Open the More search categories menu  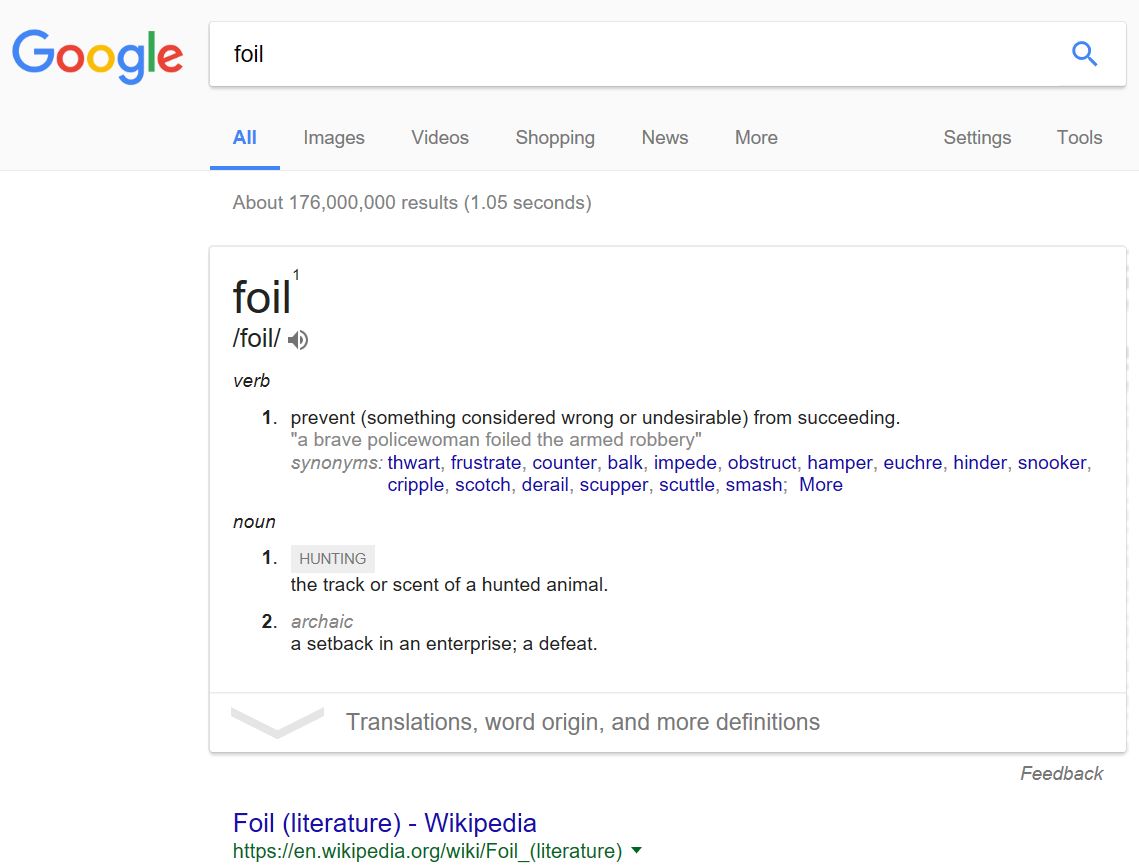[756, 137]
